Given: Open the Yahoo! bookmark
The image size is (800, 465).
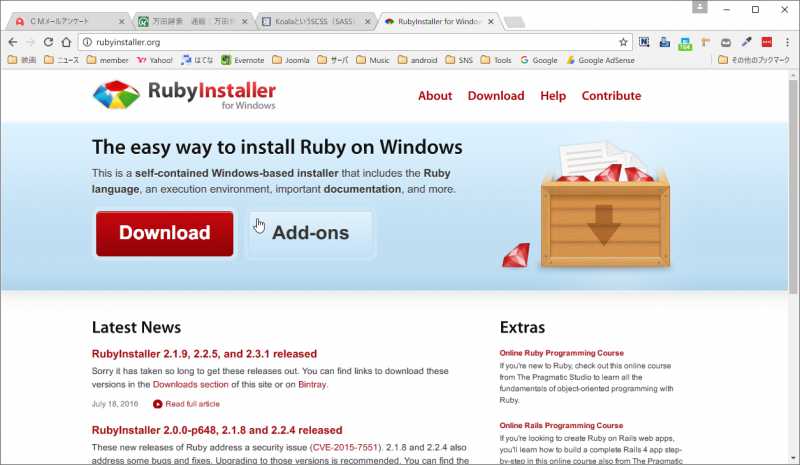Looking at the screenshot, I should click(x=155, y=60).
